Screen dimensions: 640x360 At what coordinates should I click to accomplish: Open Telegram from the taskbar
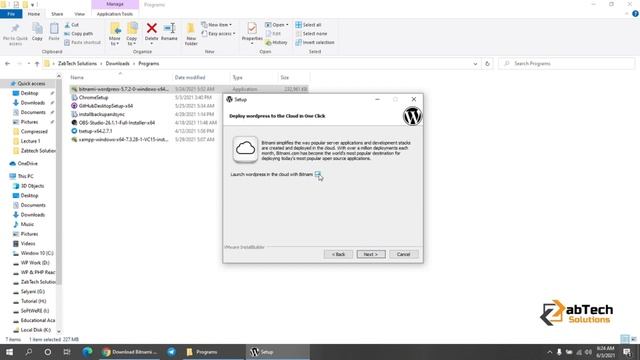click(171, 352)
